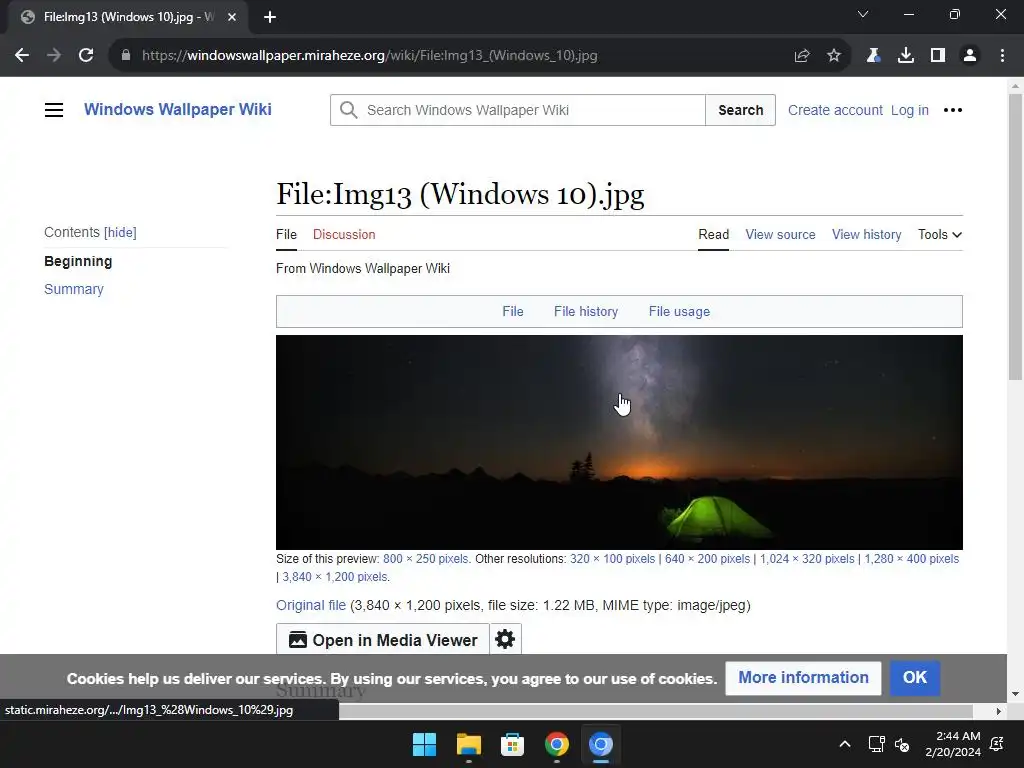Click the muted volume tray icon

click(902, 744)
